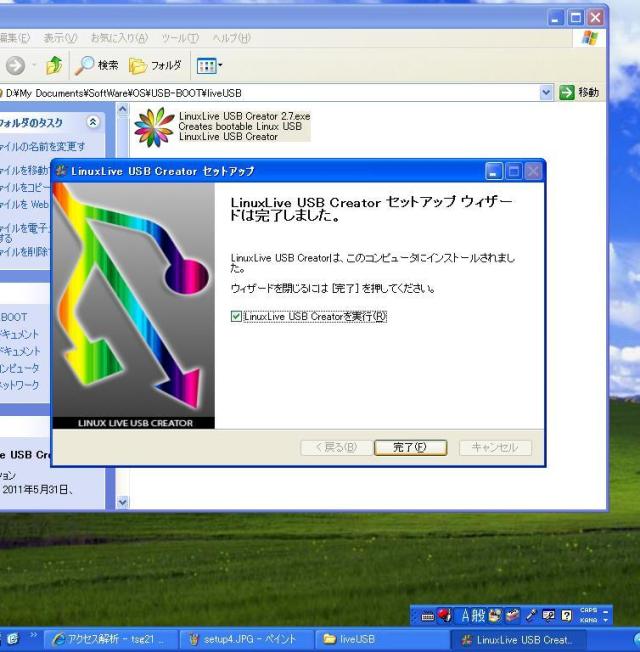Toggle the CAPS indicator on language bar
Image resolution: width=640 pixels, height=652 pixels.
(587, 610)
